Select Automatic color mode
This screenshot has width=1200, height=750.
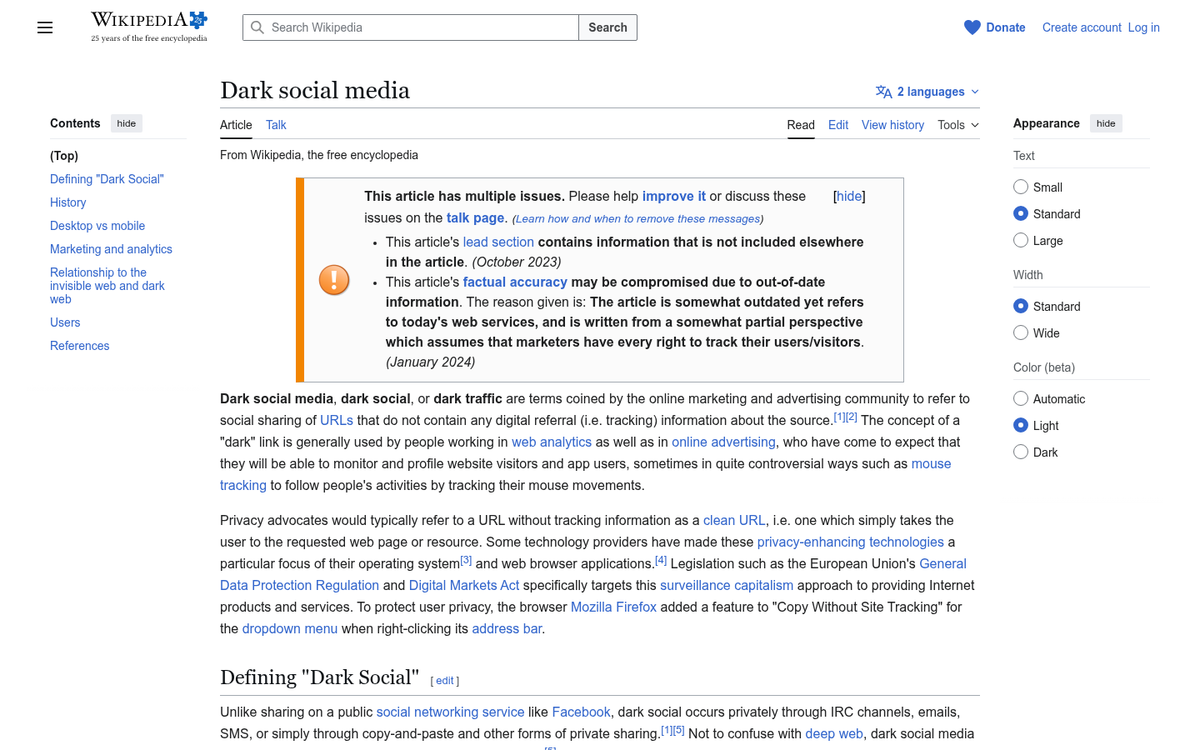pos(1021,399)
